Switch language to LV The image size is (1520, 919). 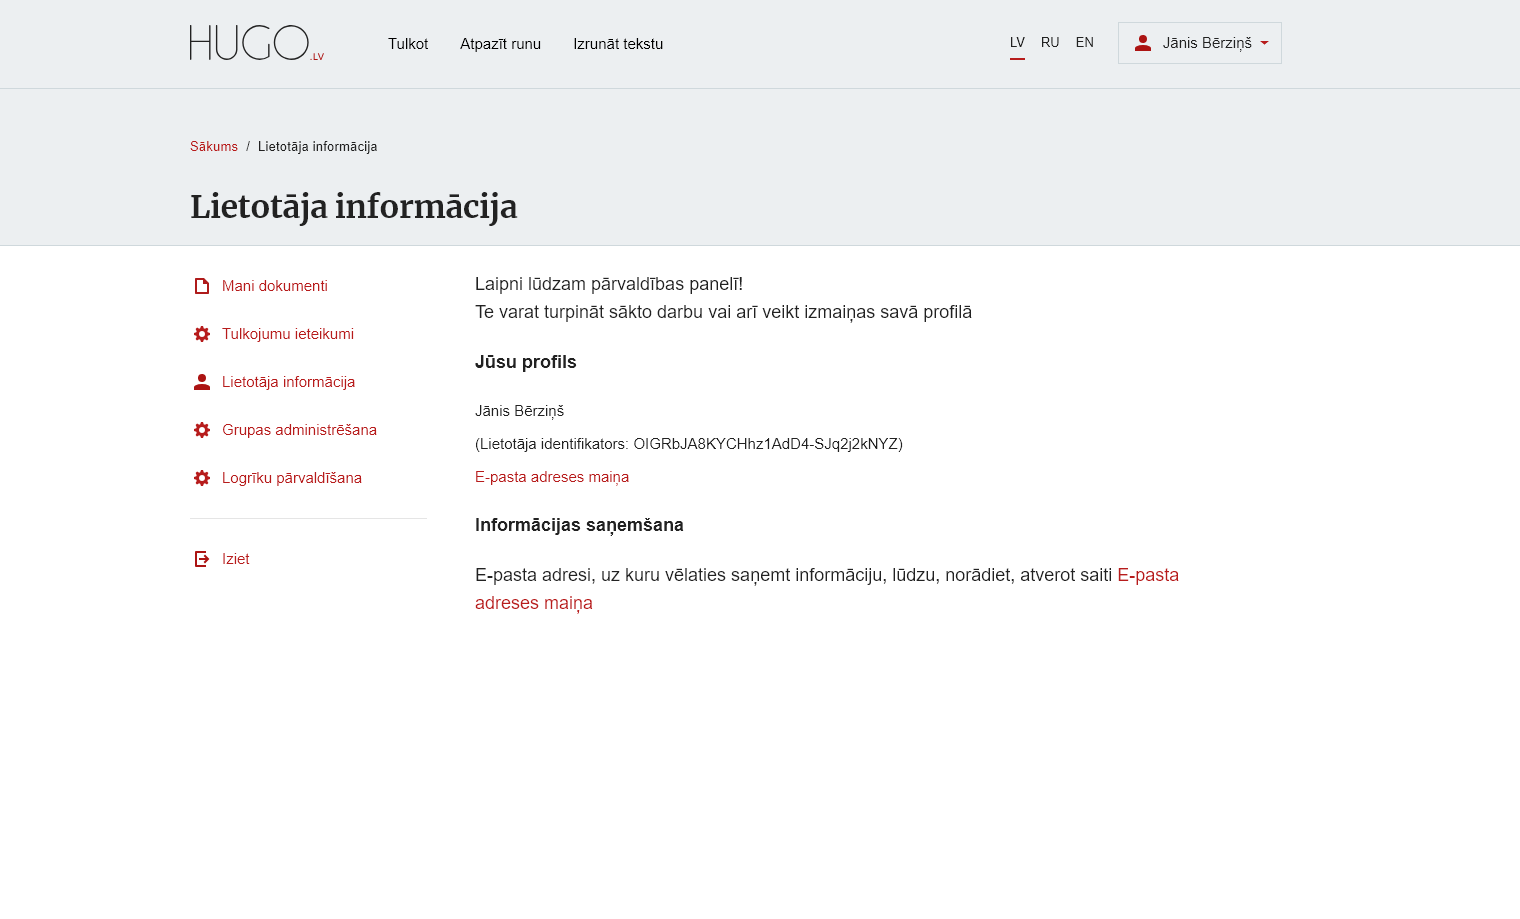(x=1017, y=43)
